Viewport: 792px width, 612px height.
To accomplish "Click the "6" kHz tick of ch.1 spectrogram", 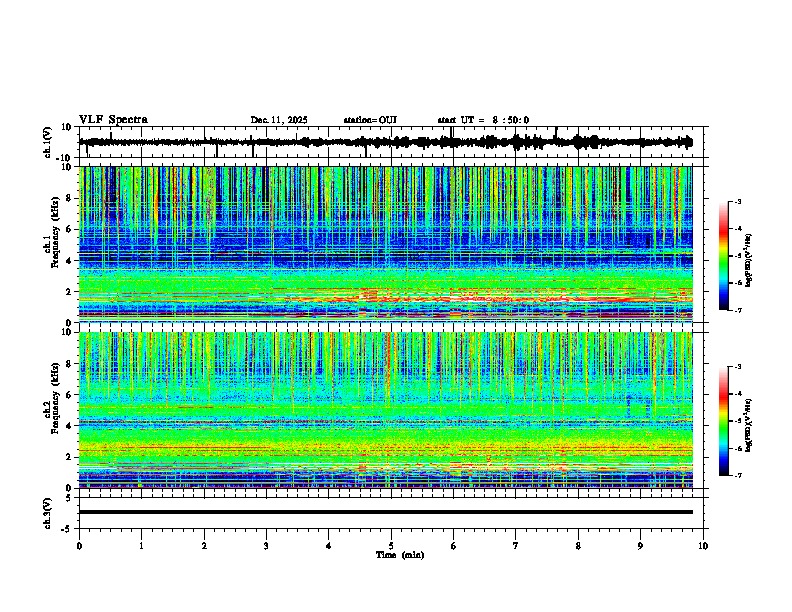I will pyautogui.click(x=70, y=230).
